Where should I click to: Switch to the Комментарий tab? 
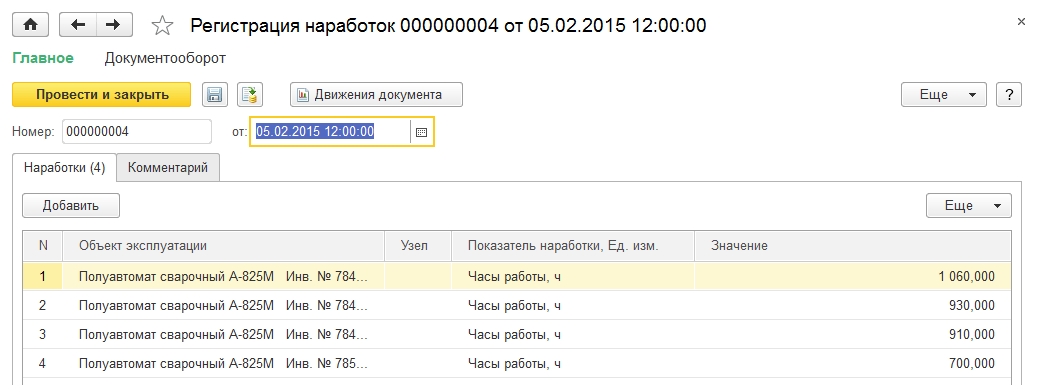168,167
